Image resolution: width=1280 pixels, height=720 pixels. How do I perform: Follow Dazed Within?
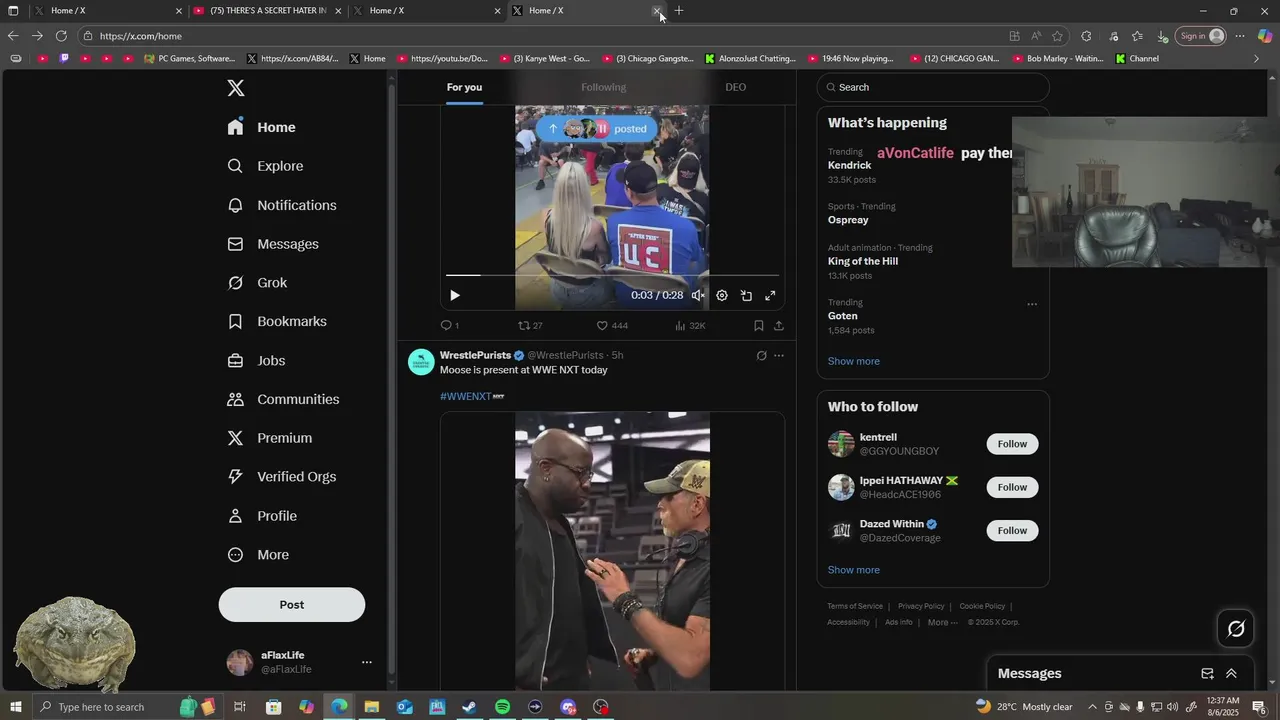[x=1012, y=531]
